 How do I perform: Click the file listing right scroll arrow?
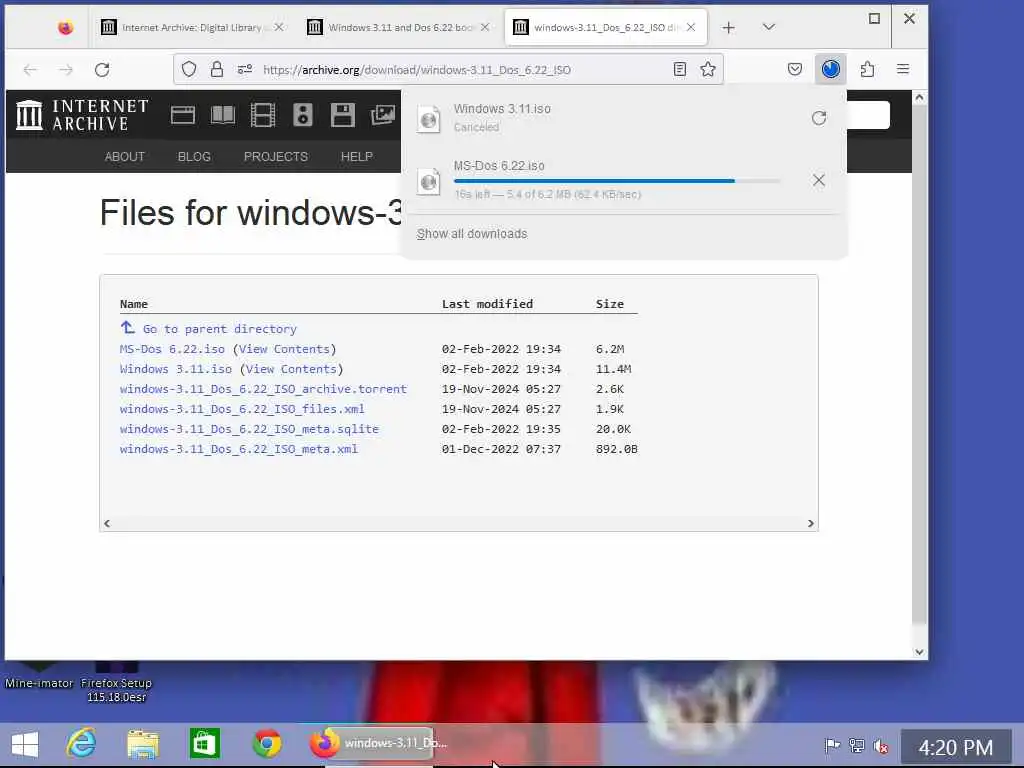810,524
